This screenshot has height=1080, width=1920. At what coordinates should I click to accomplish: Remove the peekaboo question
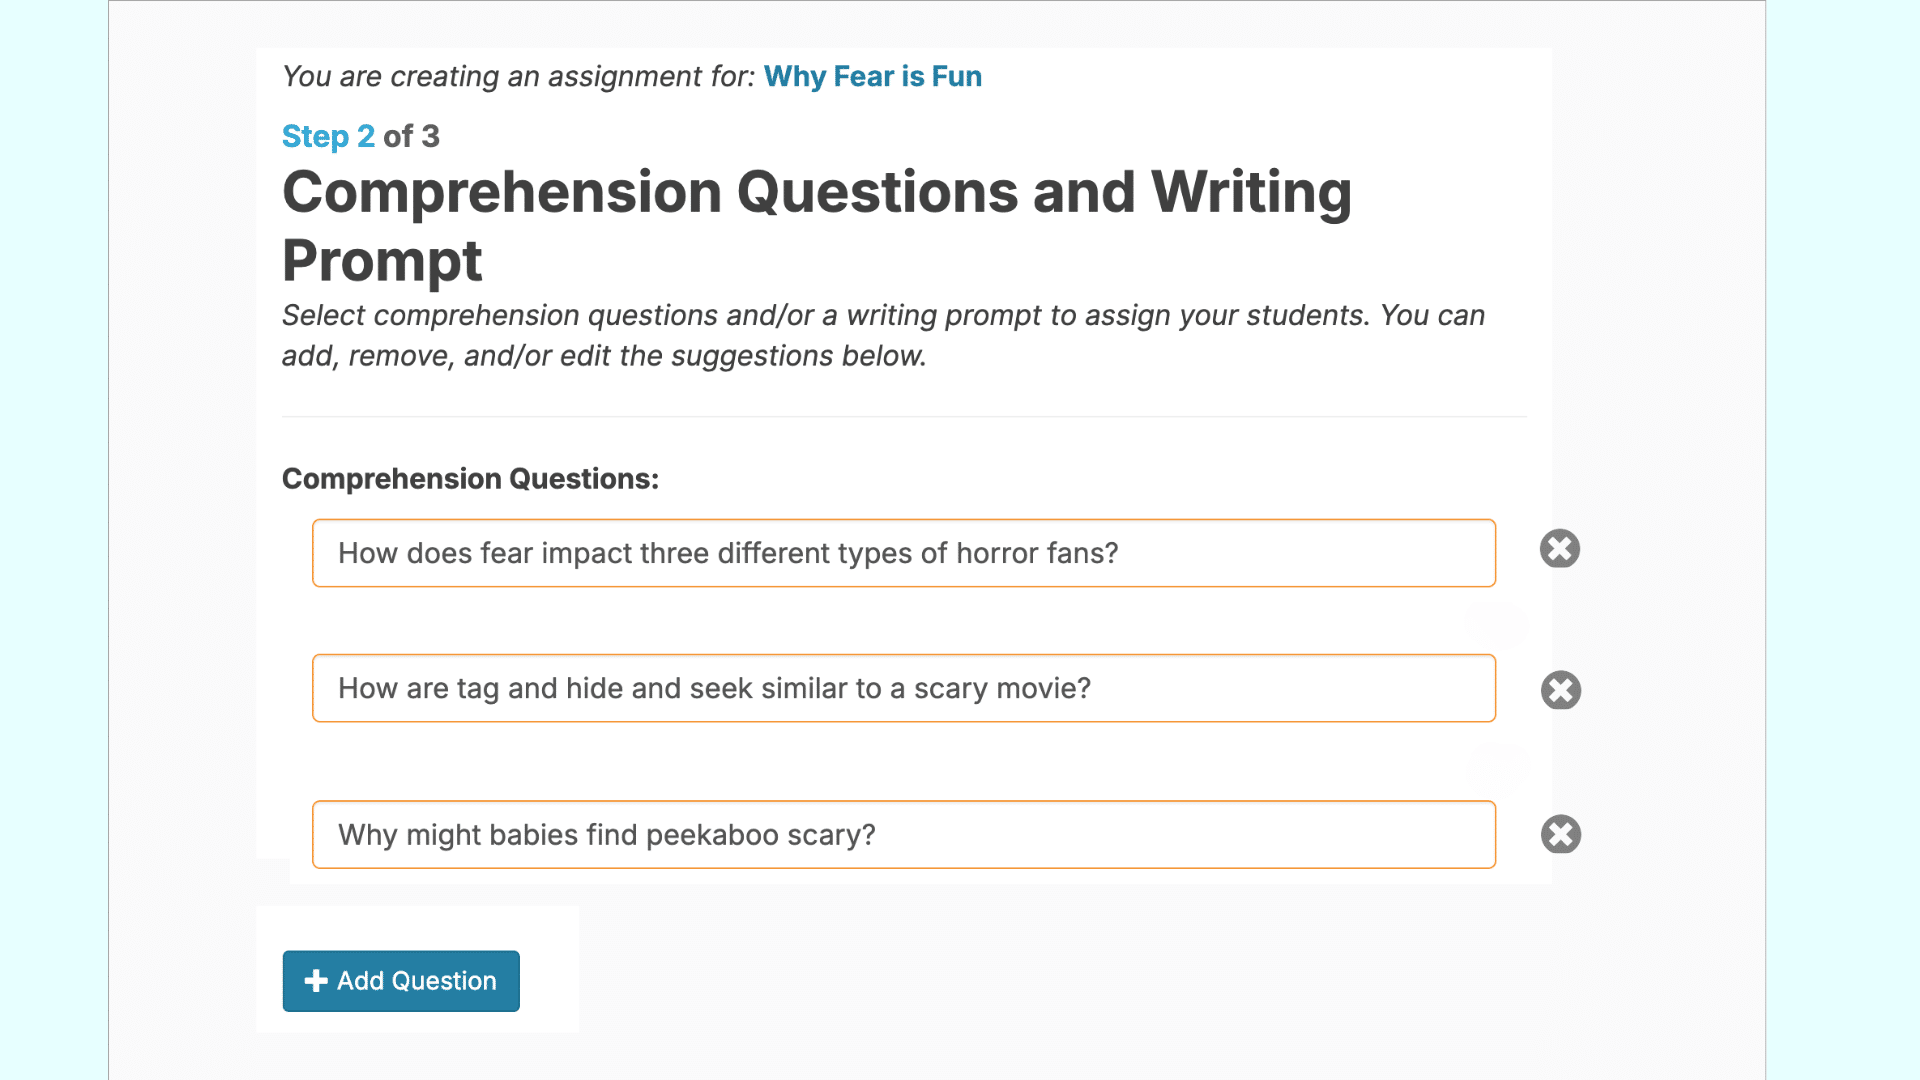1560,835
